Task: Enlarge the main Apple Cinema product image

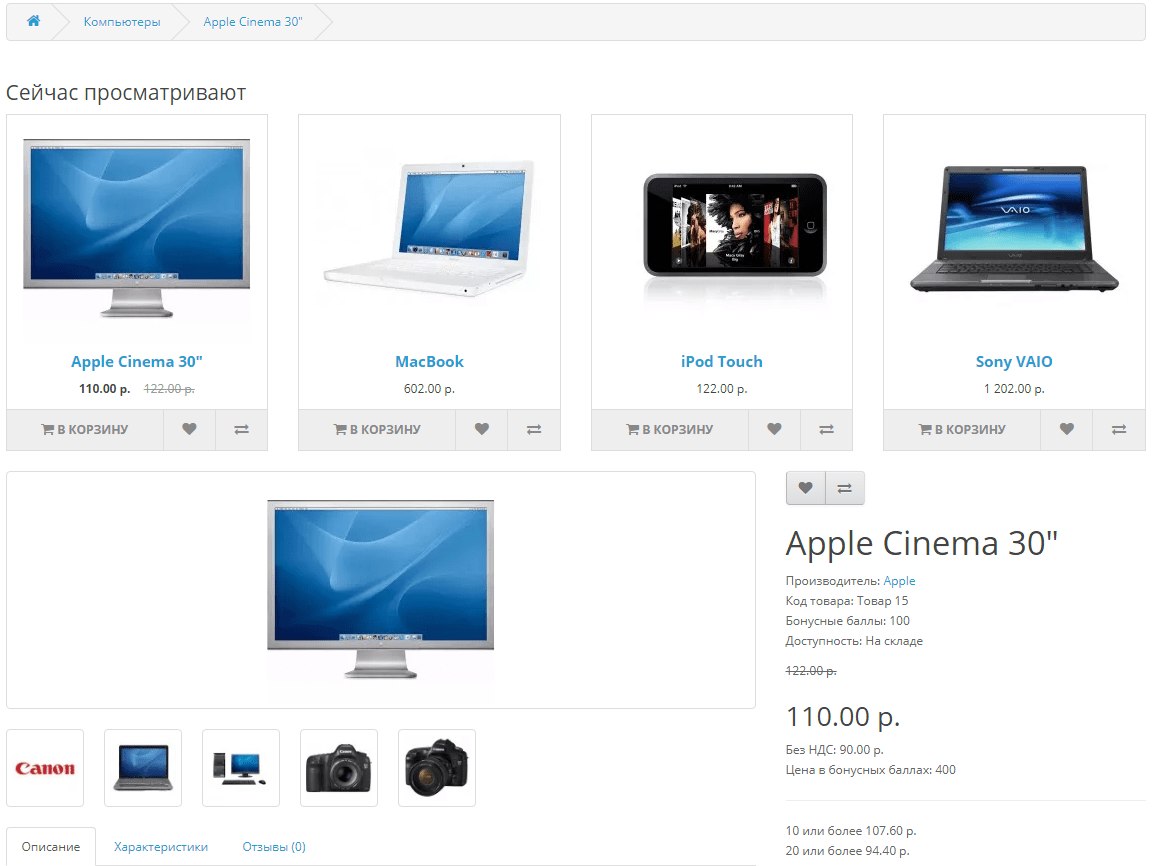Action: [x=380, y=590]
